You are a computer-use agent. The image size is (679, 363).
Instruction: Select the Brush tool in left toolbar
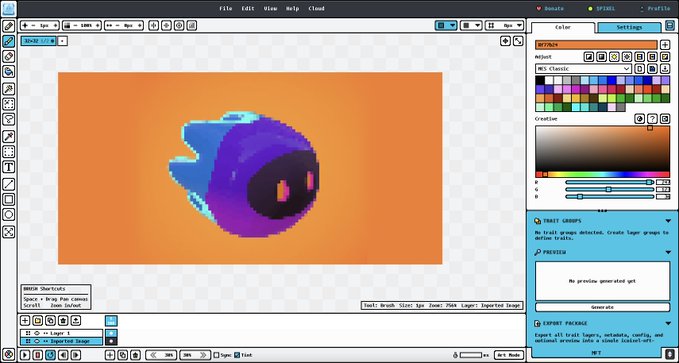click(x=9, y=42)
